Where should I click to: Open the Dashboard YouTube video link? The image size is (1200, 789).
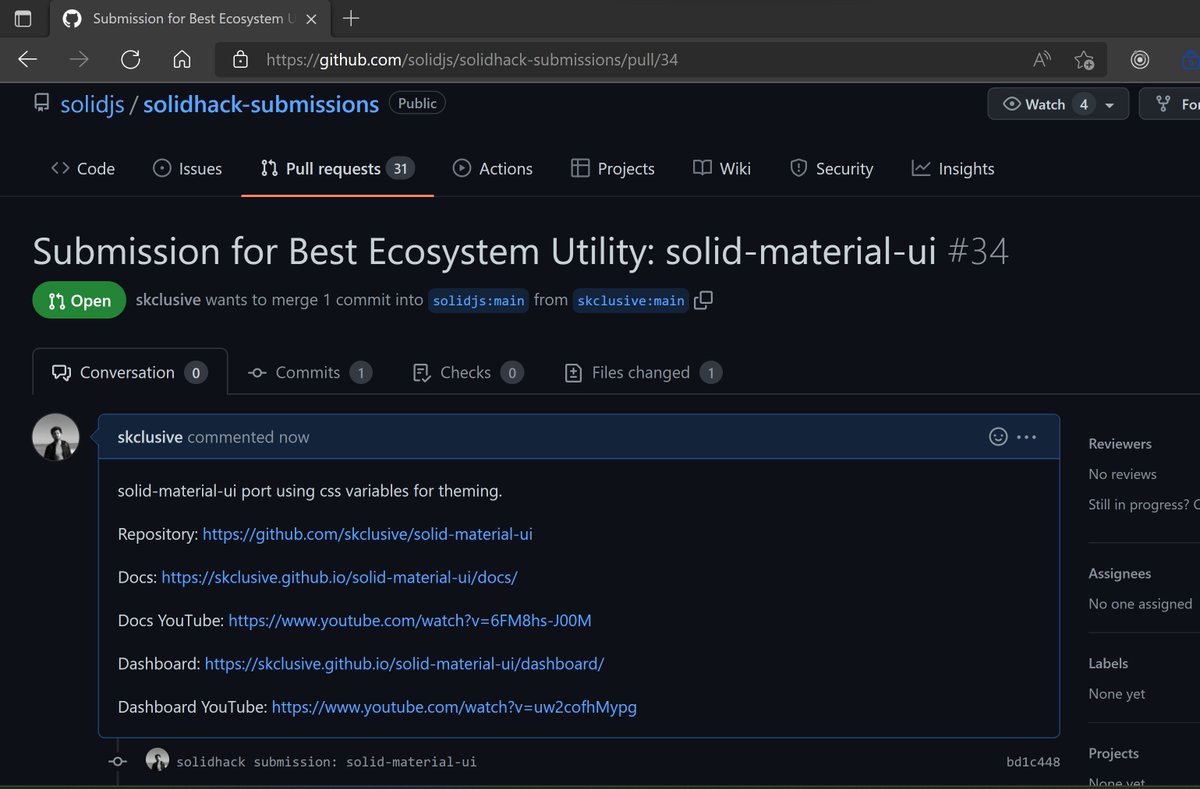pos(454,706)
